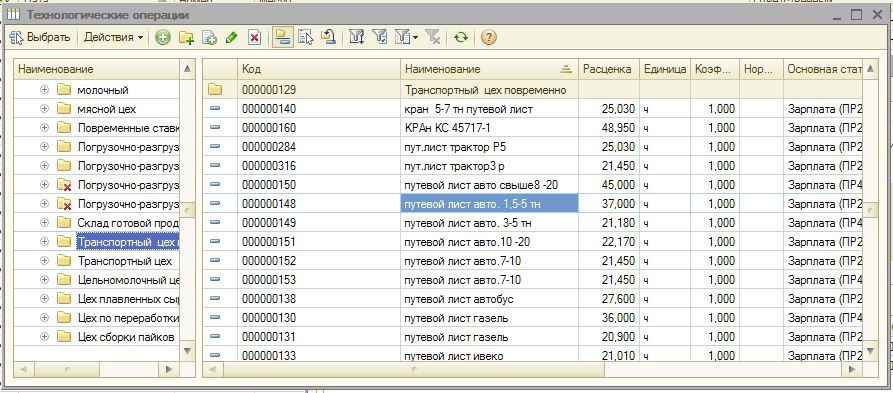Sort table by Наименование column header
This screenshot has height=393, width=893.
pyautogui.click(x=490, y=69)
